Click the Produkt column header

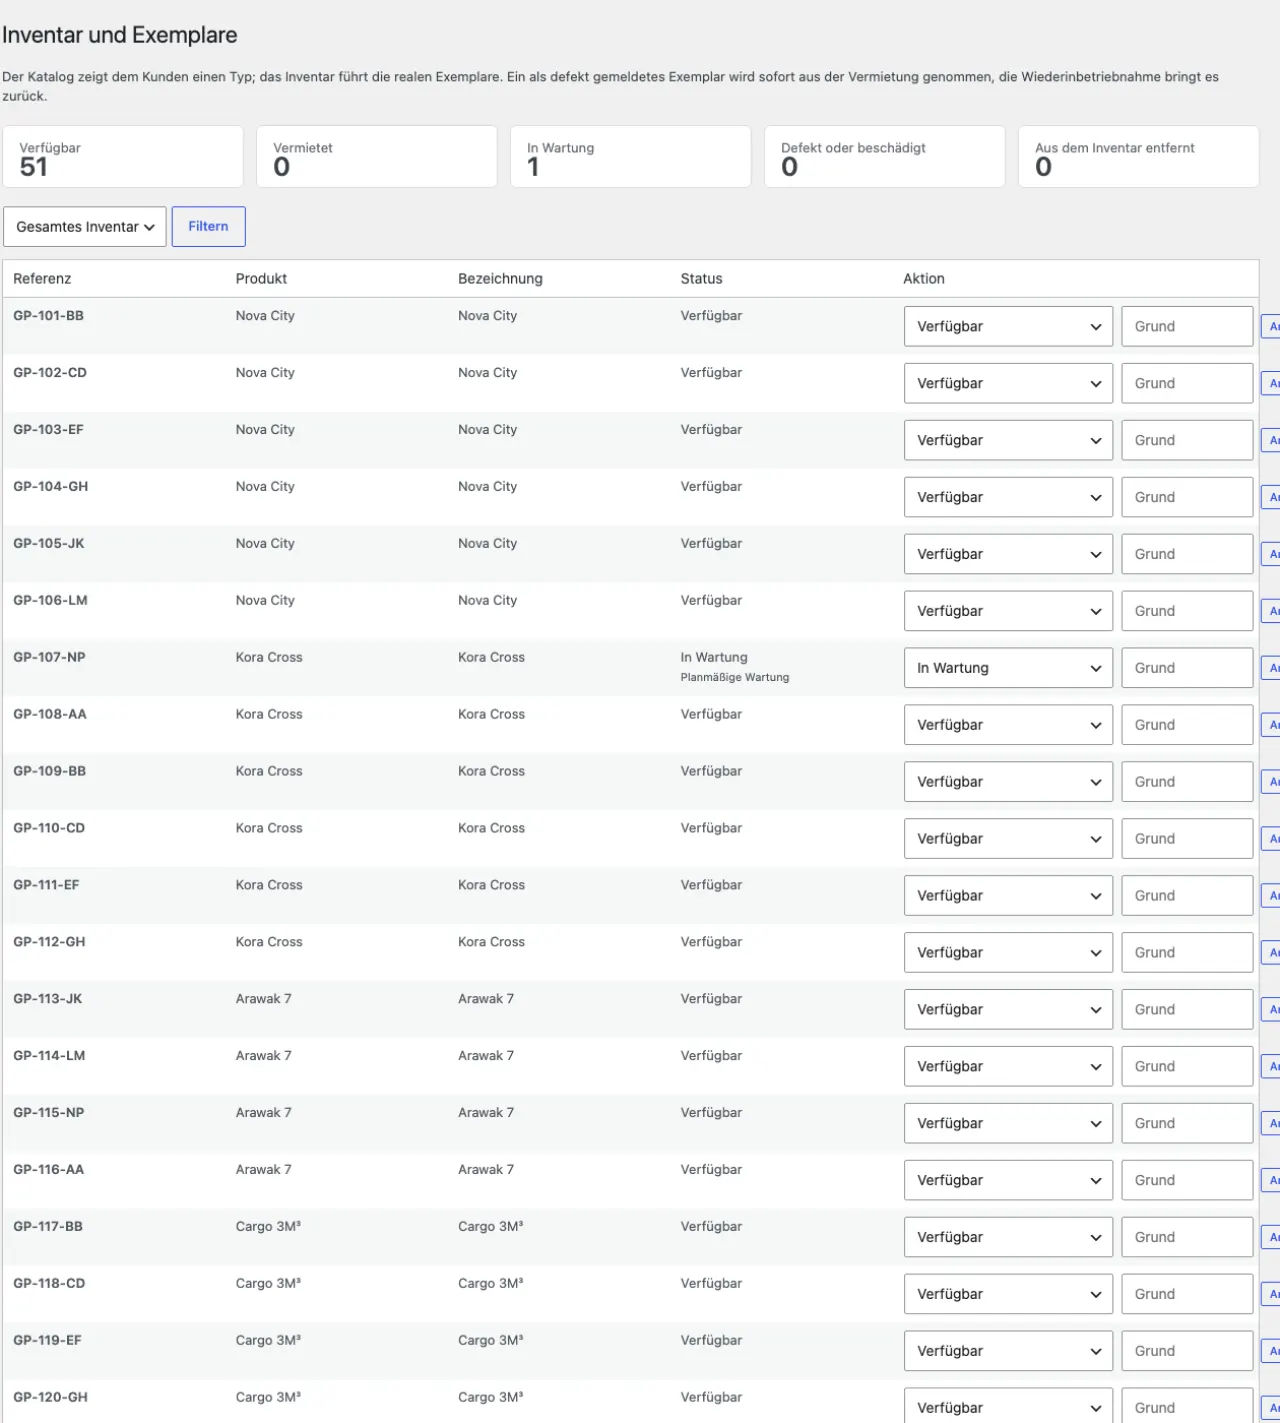point(261,279)
